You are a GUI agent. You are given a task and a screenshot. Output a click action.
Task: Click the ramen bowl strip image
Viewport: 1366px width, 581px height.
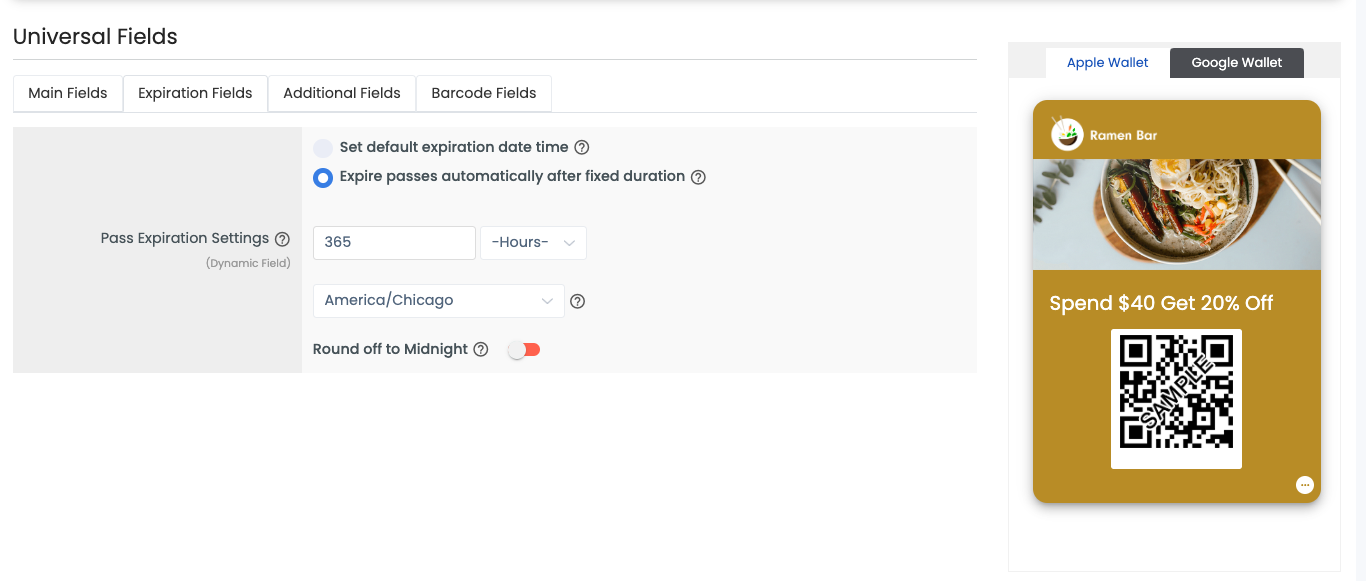click(1177, 215)
